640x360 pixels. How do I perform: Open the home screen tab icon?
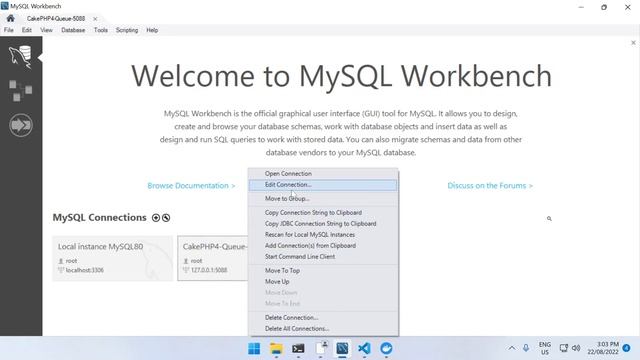click(x=10, y=18)
